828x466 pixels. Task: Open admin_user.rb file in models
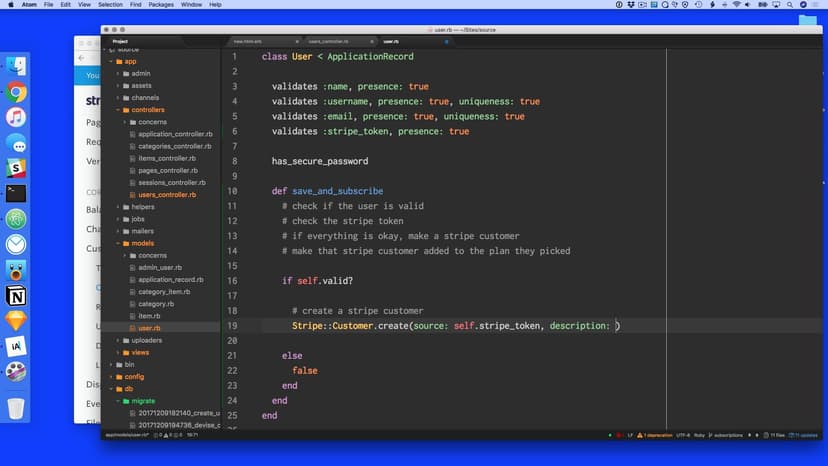pos(160,268)
